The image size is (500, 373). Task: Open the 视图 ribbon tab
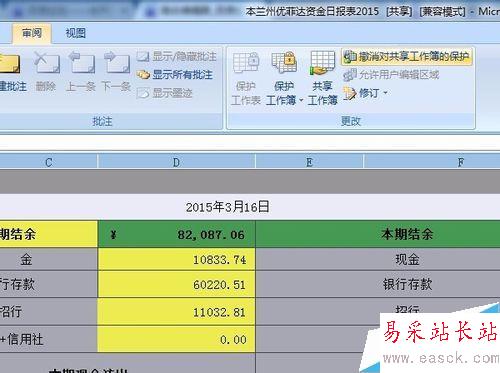(x=75, y=33)
